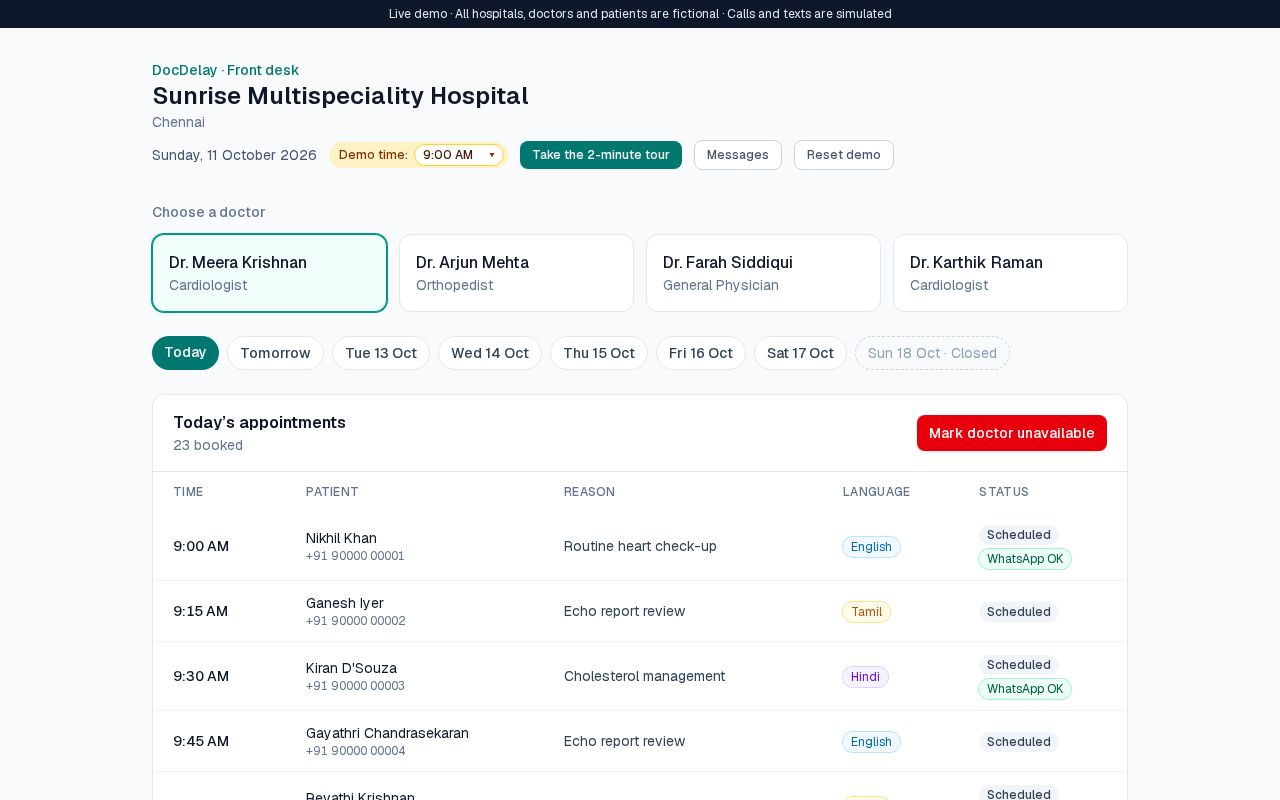Open the Demo time dropdown showing 9:00 AM

[459, 155]
